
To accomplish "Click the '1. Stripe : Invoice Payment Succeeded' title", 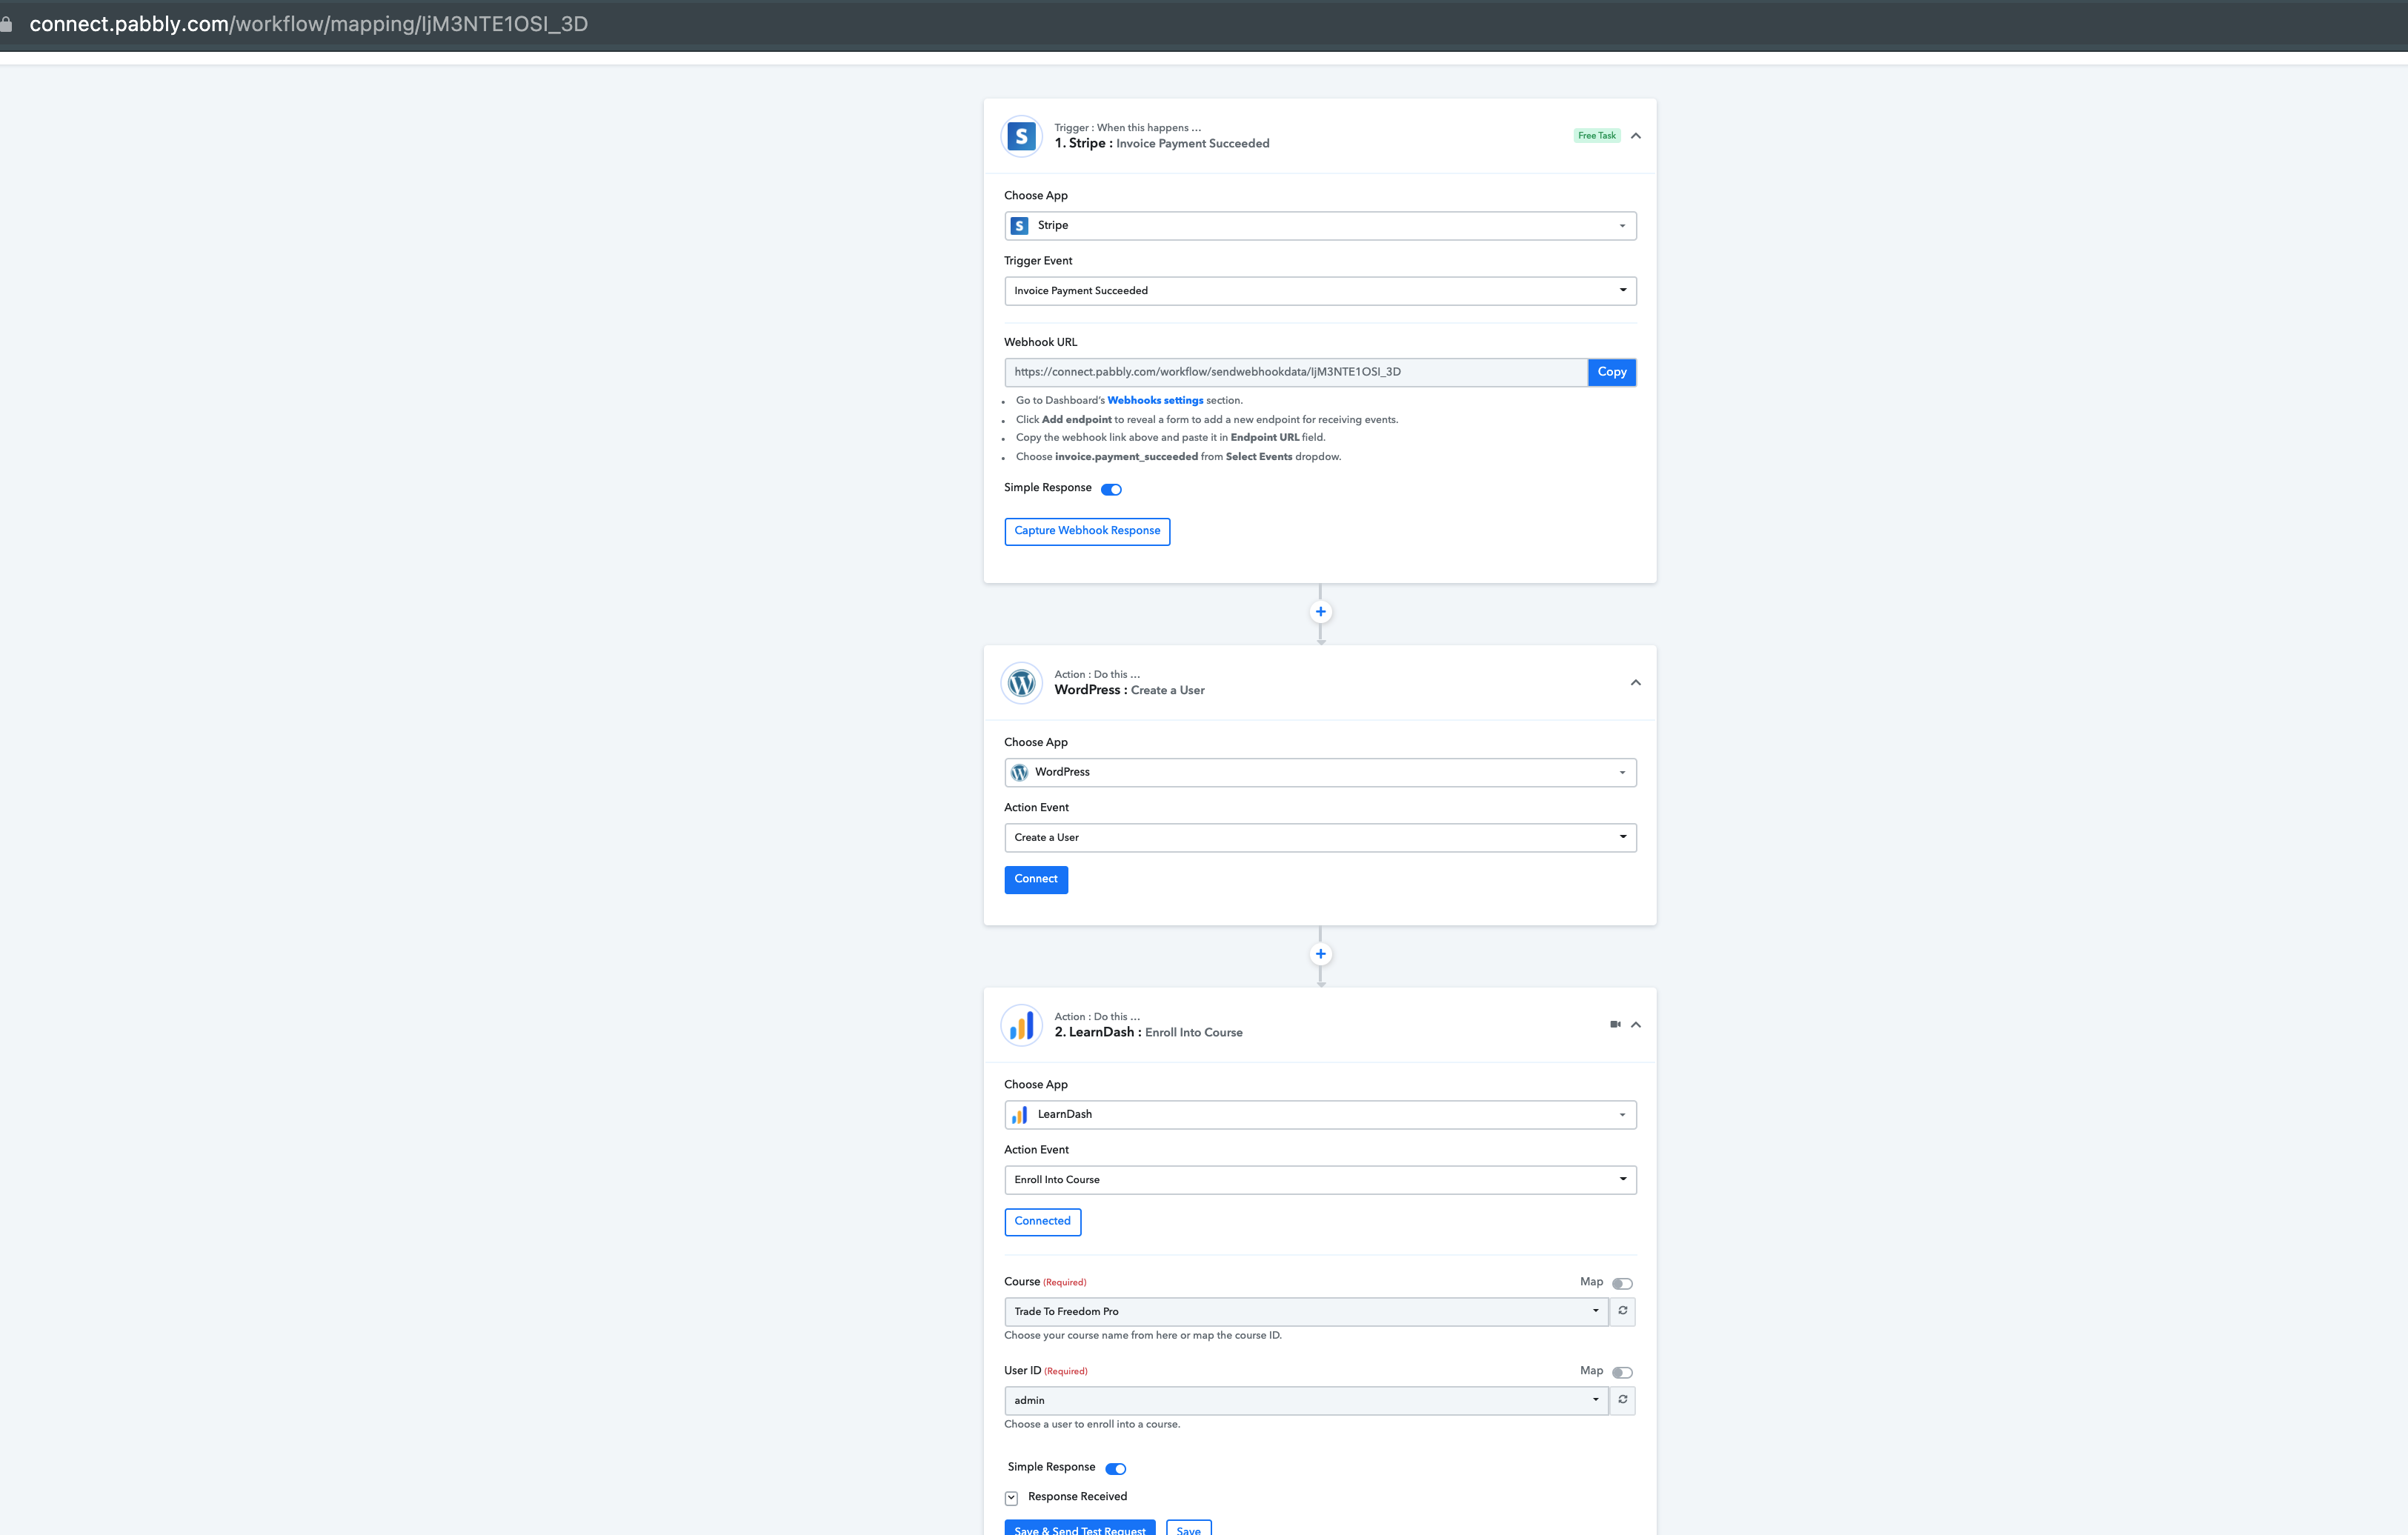I will [x=1162, y=144].
